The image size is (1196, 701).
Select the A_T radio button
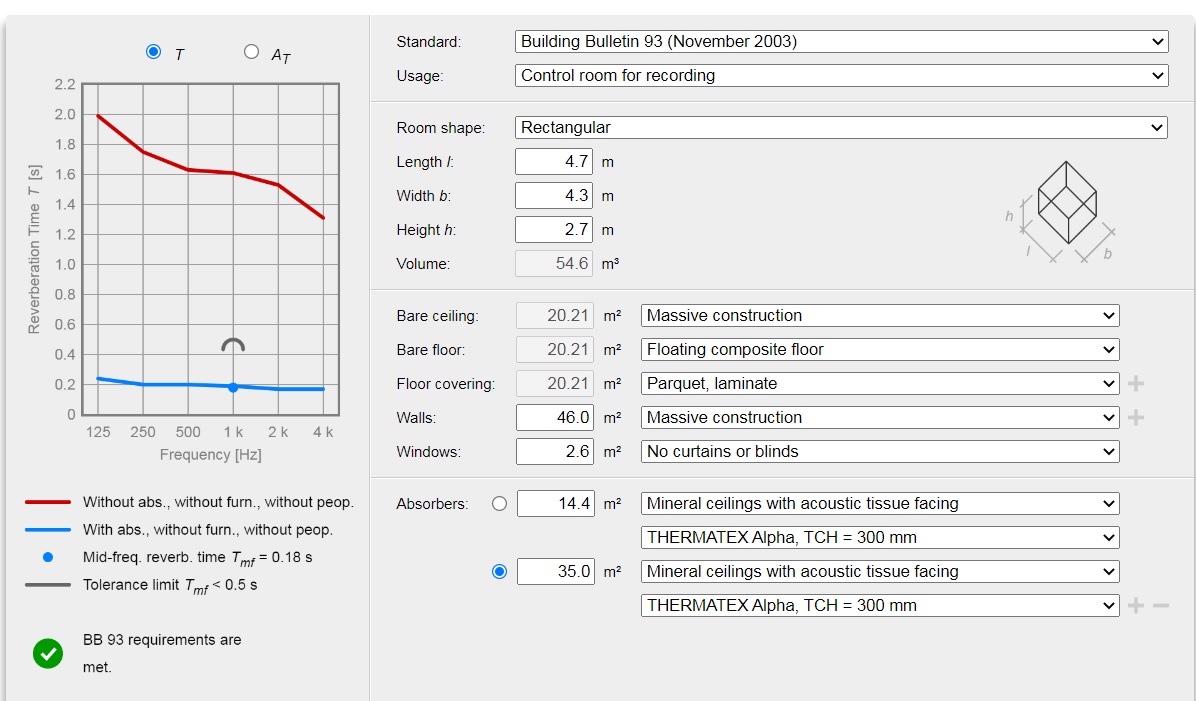tap(251, 52)
